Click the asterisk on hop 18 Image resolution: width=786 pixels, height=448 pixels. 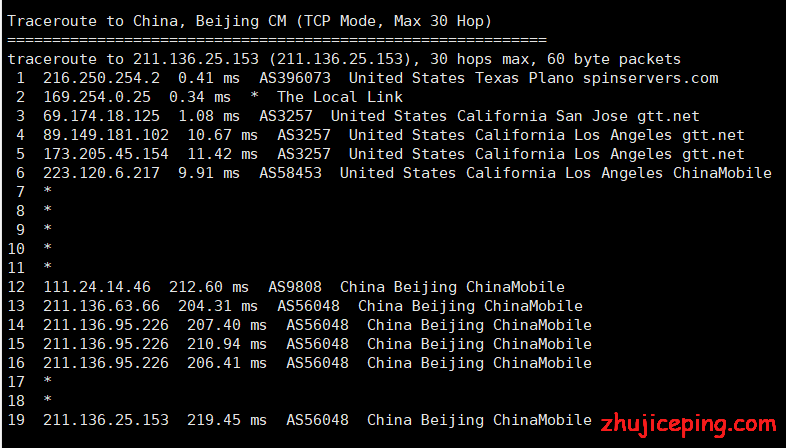48,400
